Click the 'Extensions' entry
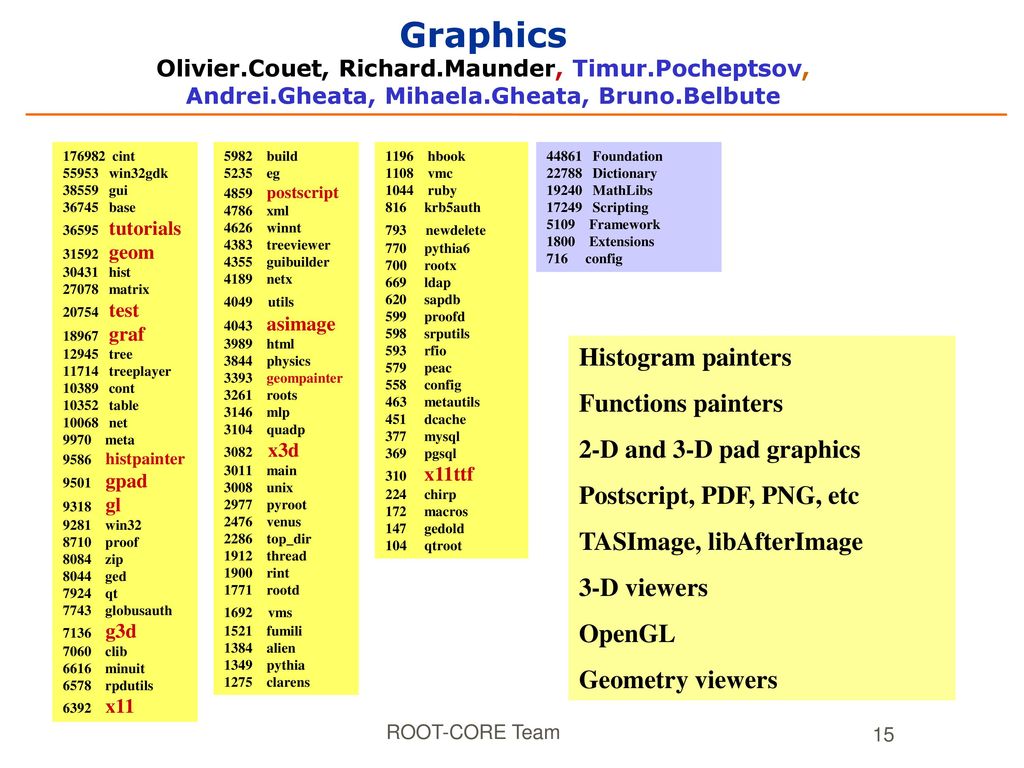Viewport: 1024px width, 768px height. 622,242
